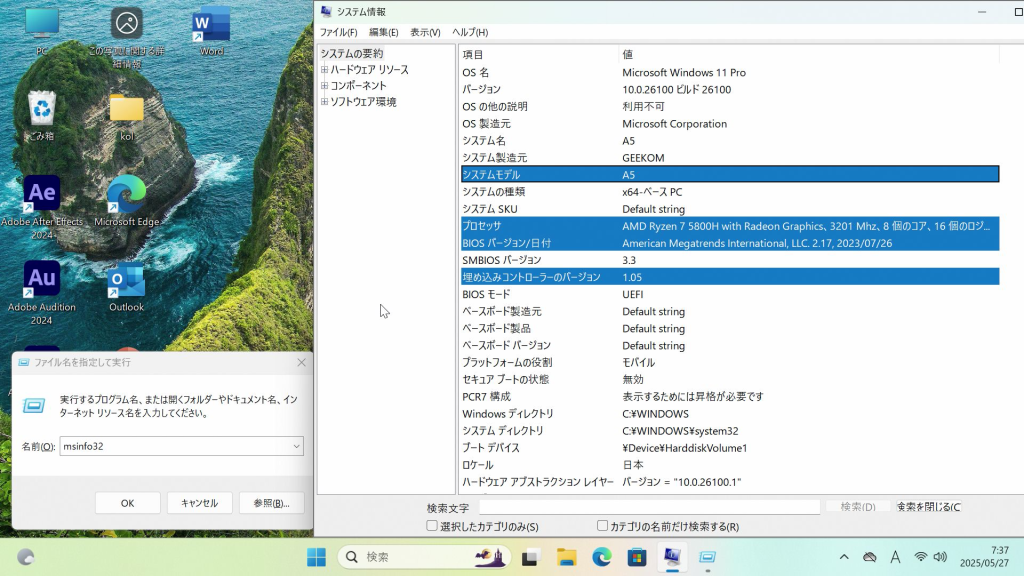1024x576 pixels.
Task: Click the taskbar search box
Action: pyautogui.click(x=423, y=557)
